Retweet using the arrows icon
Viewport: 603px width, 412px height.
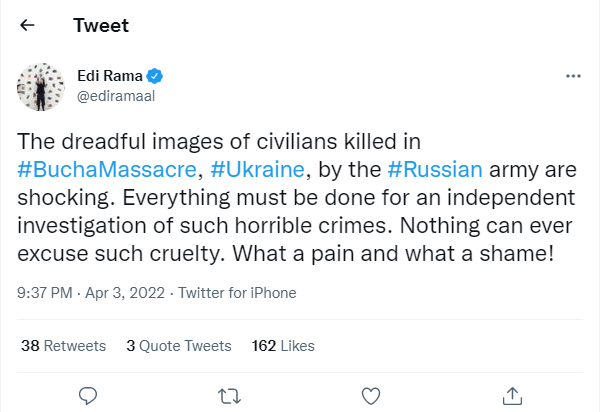click(229, 394)
